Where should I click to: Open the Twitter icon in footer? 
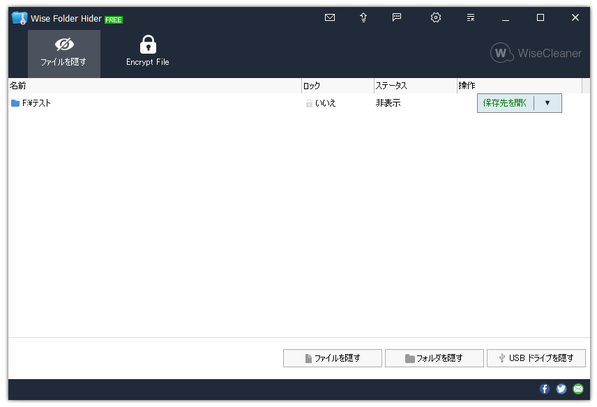(561, 389)
